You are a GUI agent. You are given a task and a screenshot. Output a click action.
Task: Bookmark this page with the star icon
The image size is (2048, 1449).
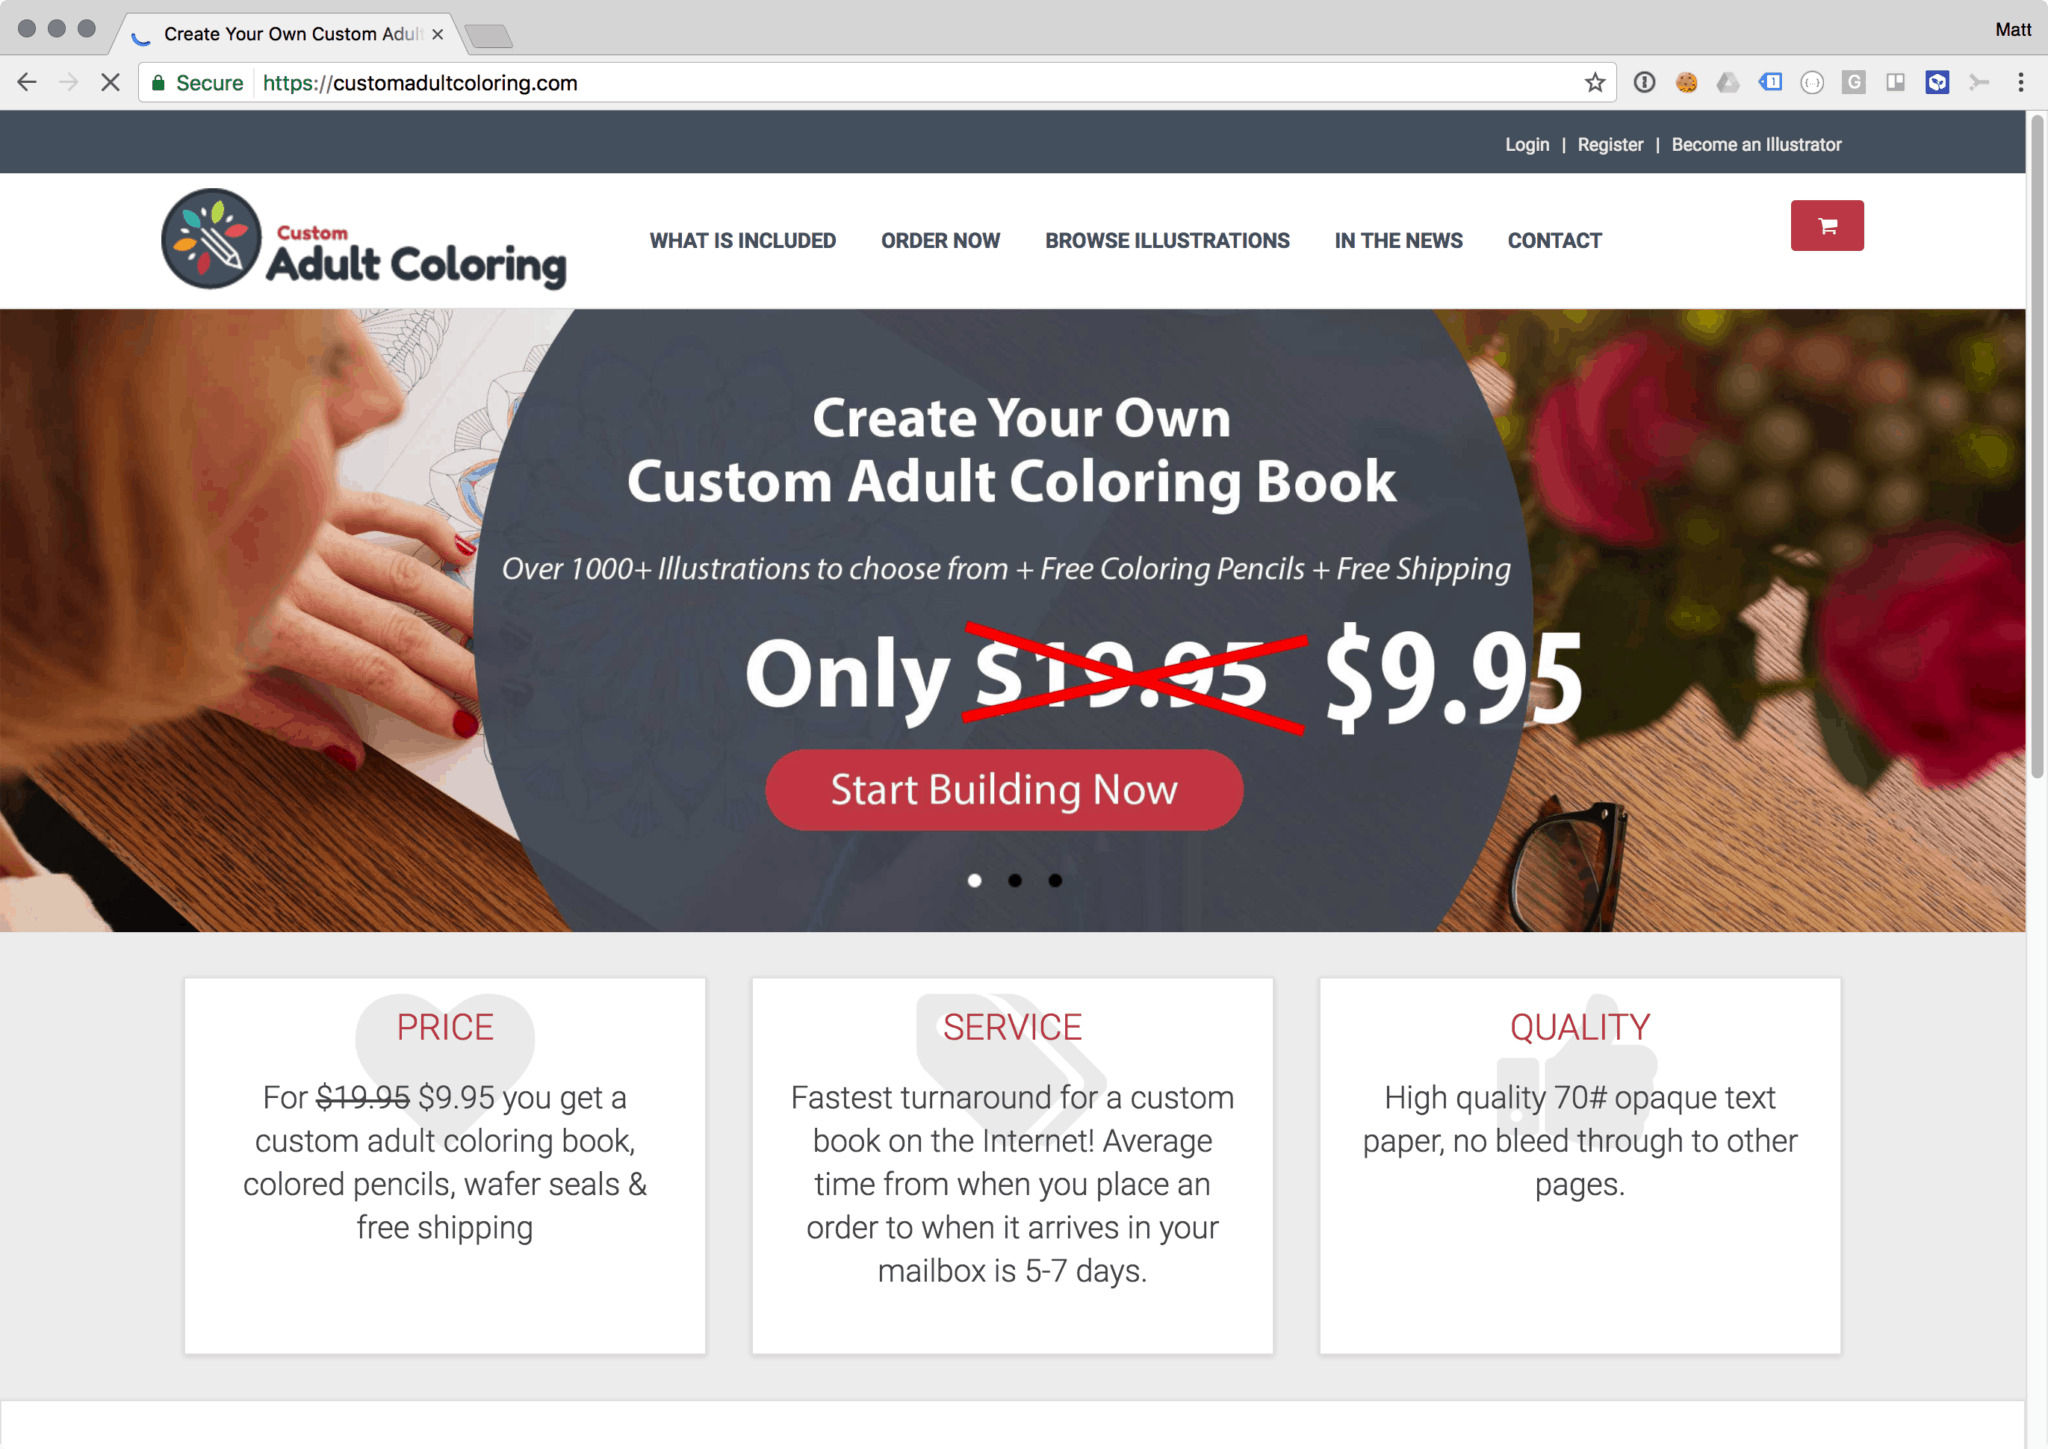tap(1595, 83)
